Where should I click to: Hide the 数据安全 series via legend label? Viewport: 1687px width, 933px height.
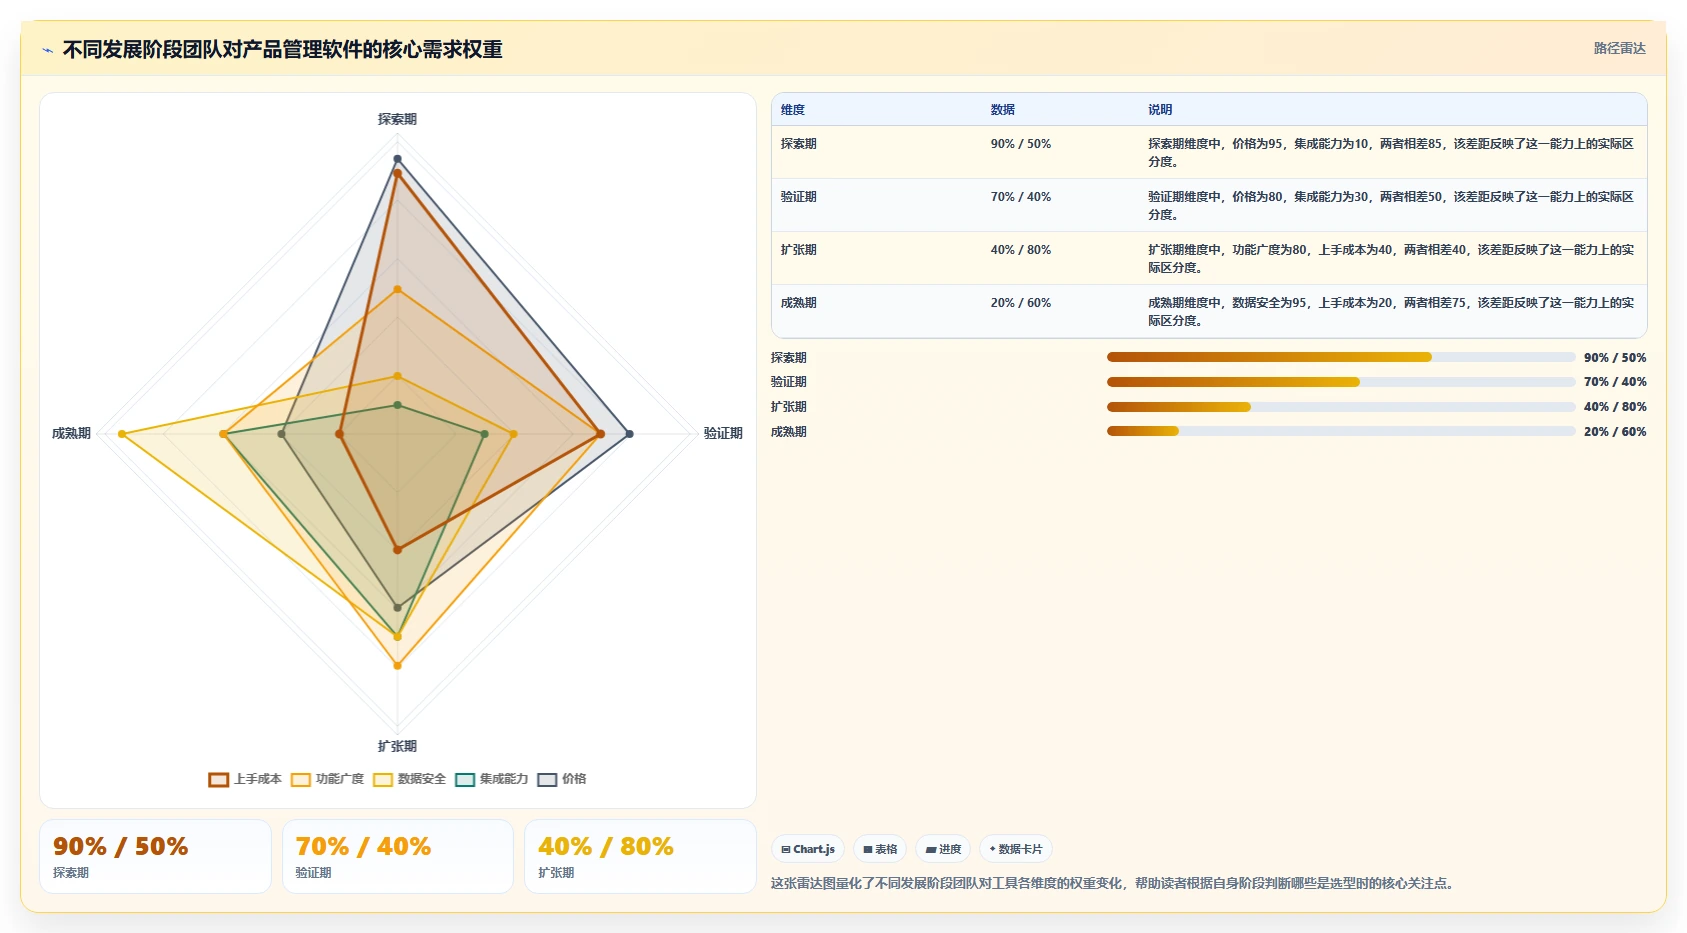[422, 779]
